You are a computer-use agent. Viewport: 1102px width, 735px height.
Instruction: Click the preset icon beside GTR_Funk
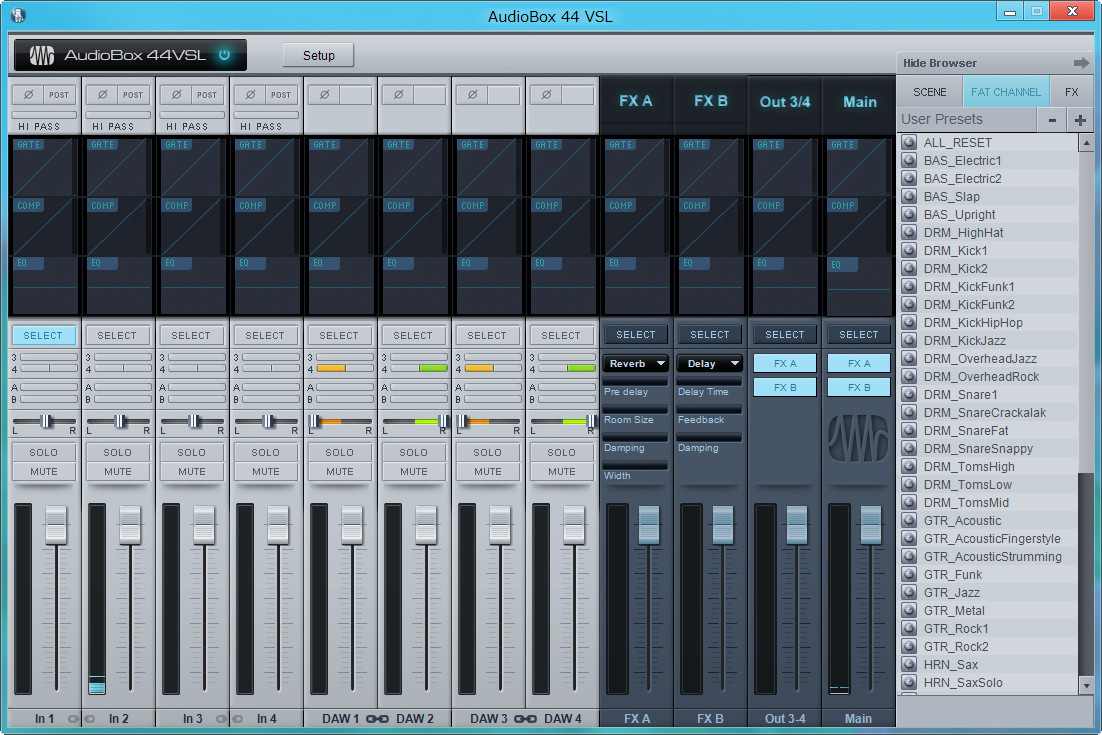pyautogui.click(x=909, y=574)
